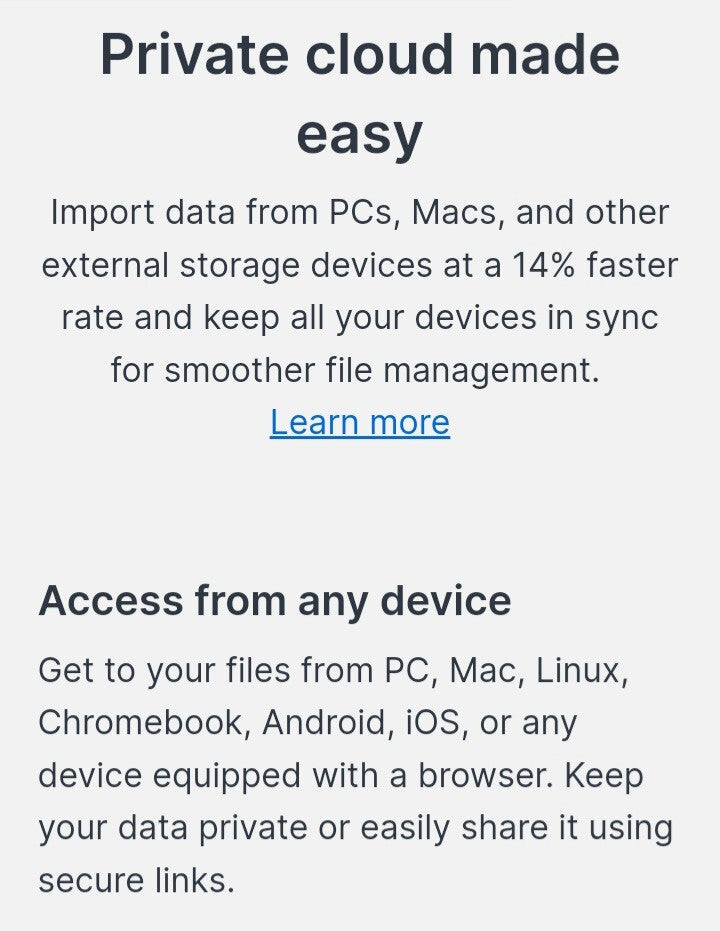Click the words Get to your files
The width and height of the screenshot is (720, 931).
click(164, 670)
